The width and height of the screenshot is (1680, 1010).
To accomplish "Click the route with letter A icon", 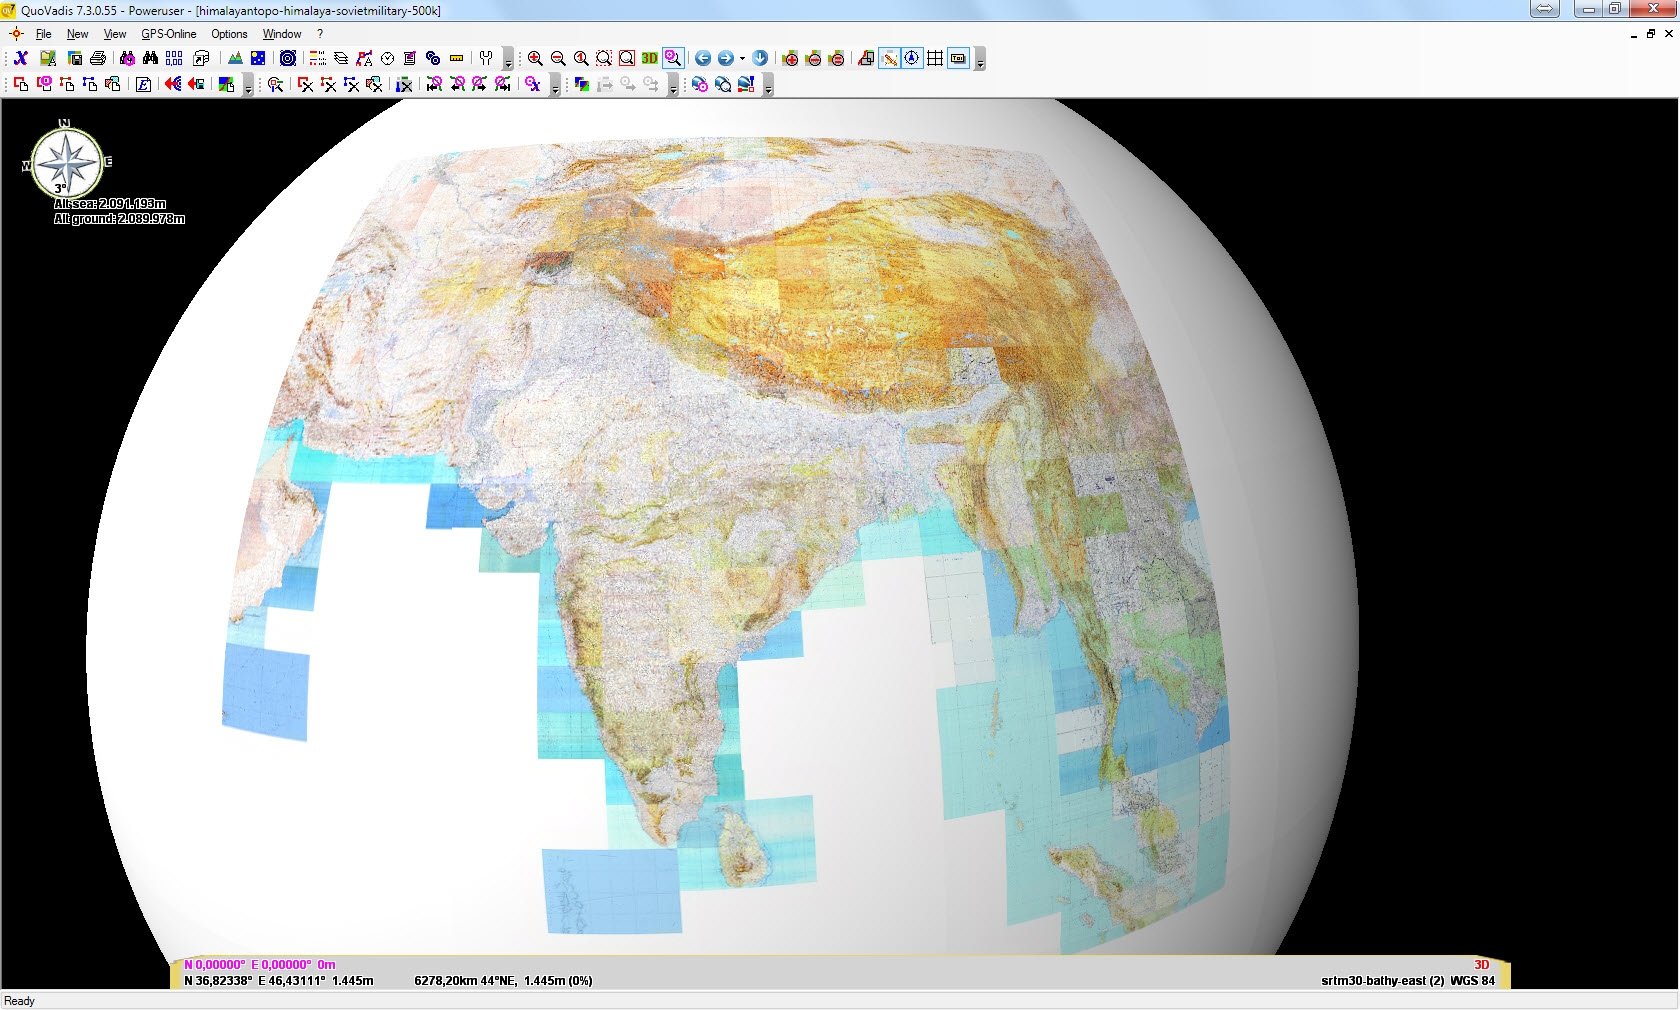I will pyautogui.click(x=364, y=58).
